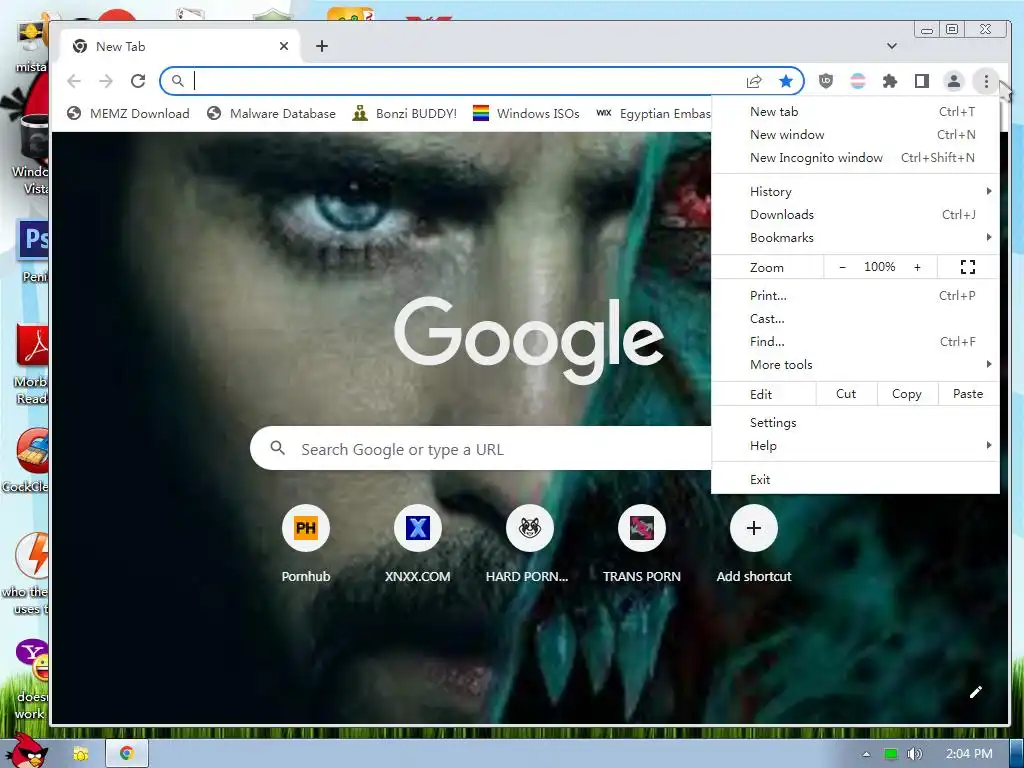
Task: Click the 100% zoom value
Action: (880, 267)
